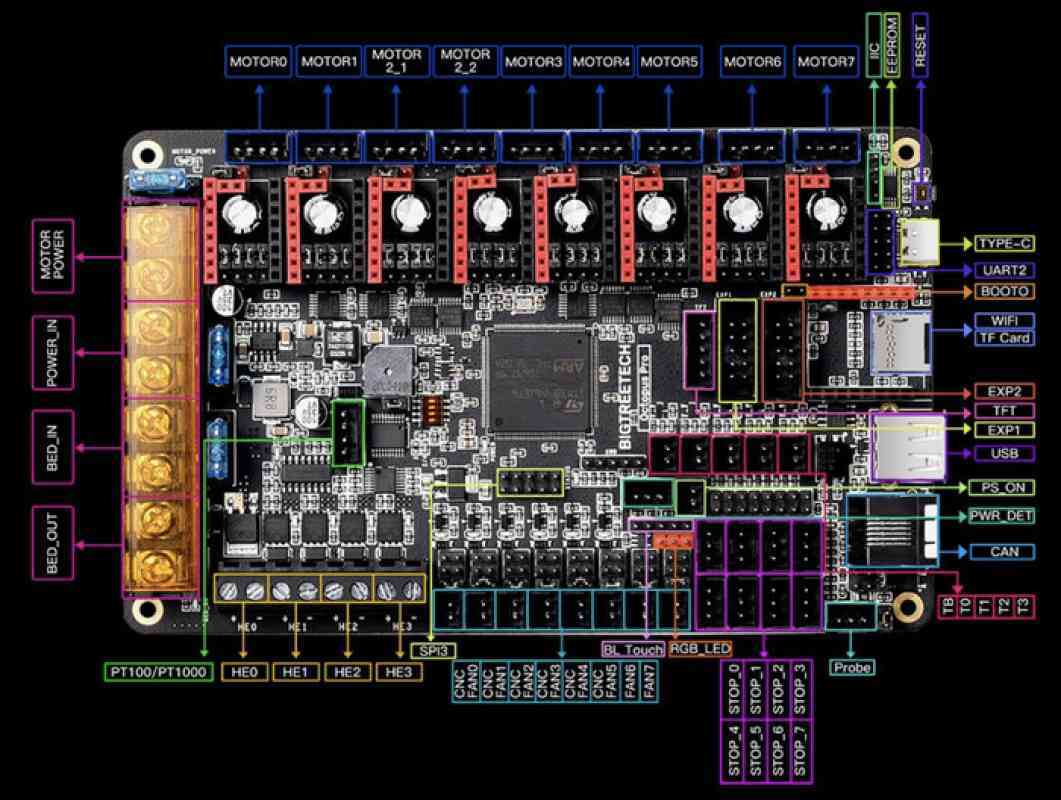Viewport: 1061px width, 800px height.
Task: Click the BL_Touch label
Action: coord(633,649)
